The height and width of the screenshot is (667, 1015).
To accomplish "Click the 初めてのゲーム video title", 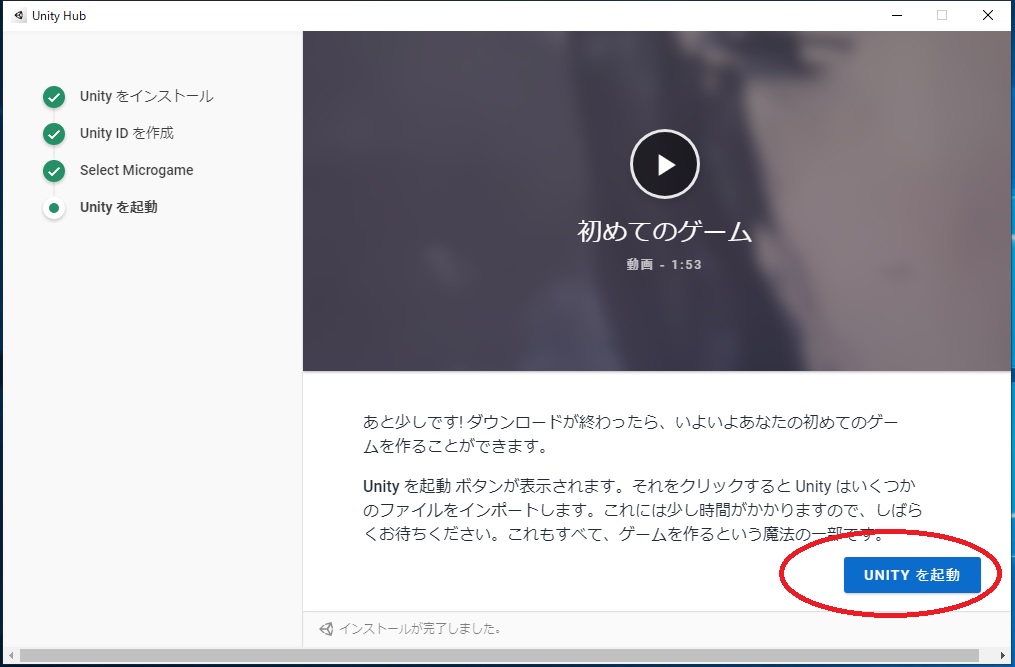I will (x=665, y=232).
